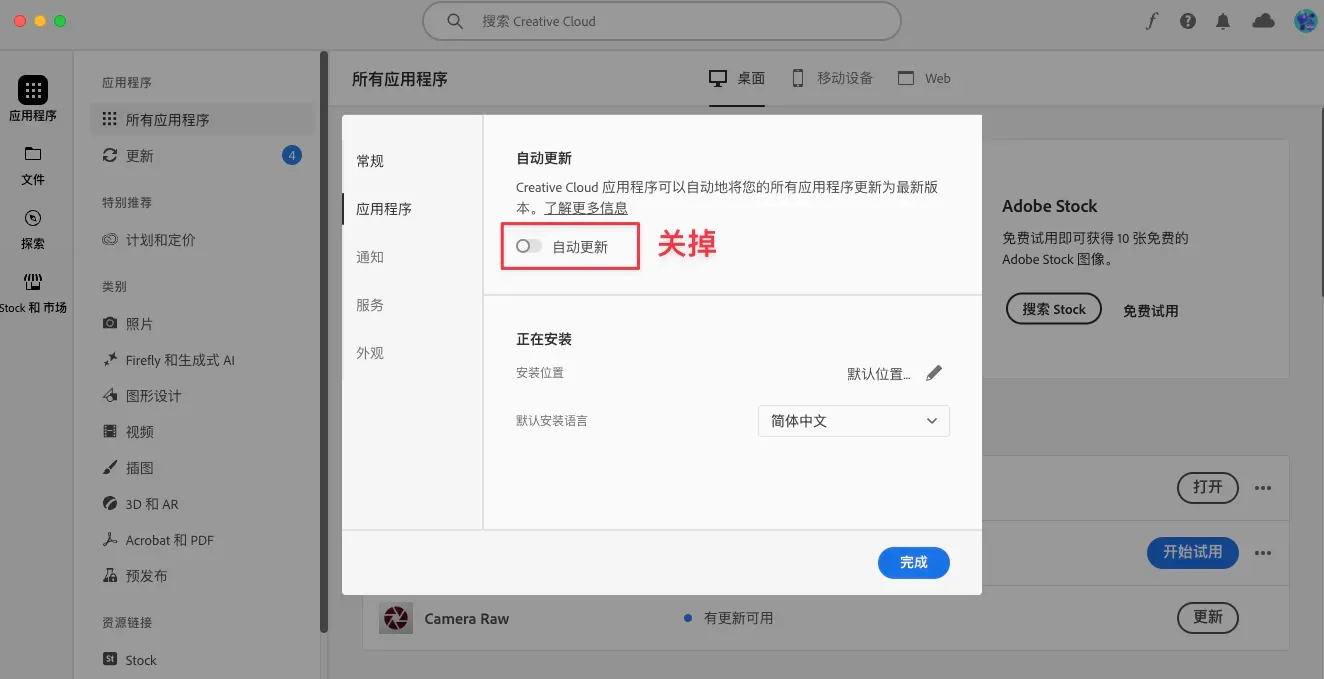
Task: Open 更新 in the sidebar list
Action: tap(203, 155)
